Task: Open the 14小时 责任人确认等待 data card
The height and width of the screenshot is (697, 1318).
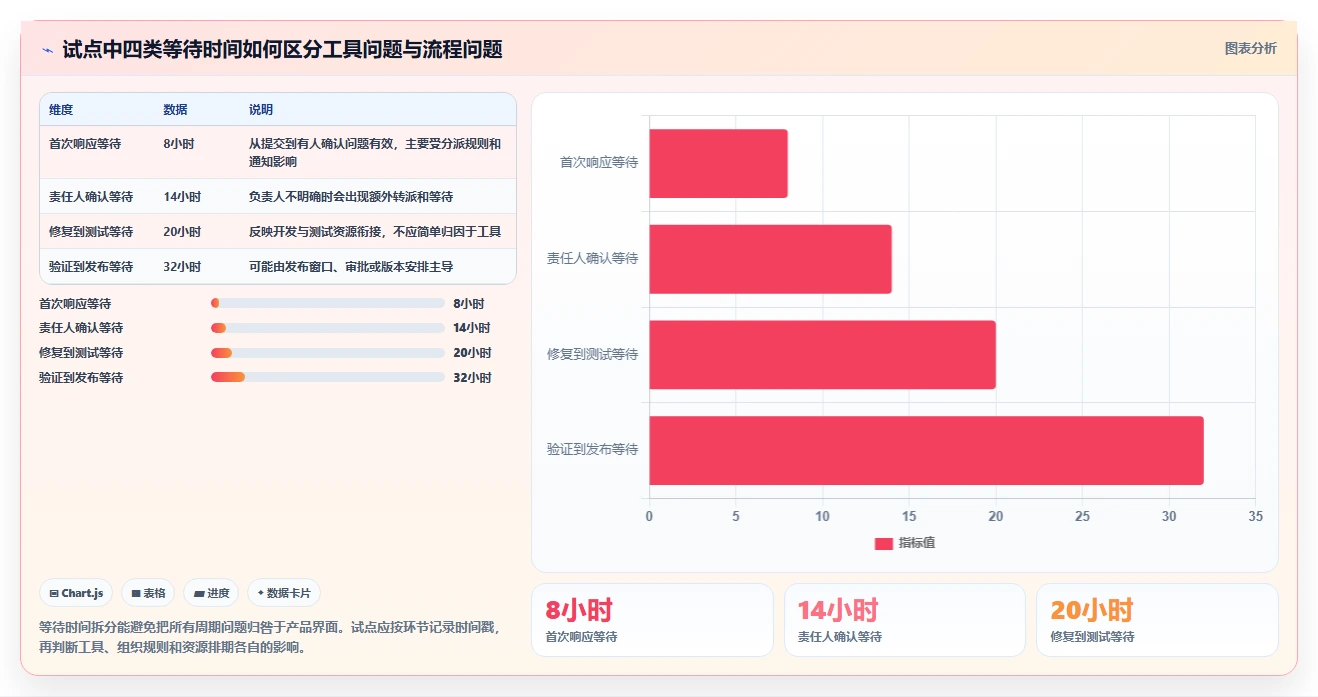Action: click(x=905, y=620)
